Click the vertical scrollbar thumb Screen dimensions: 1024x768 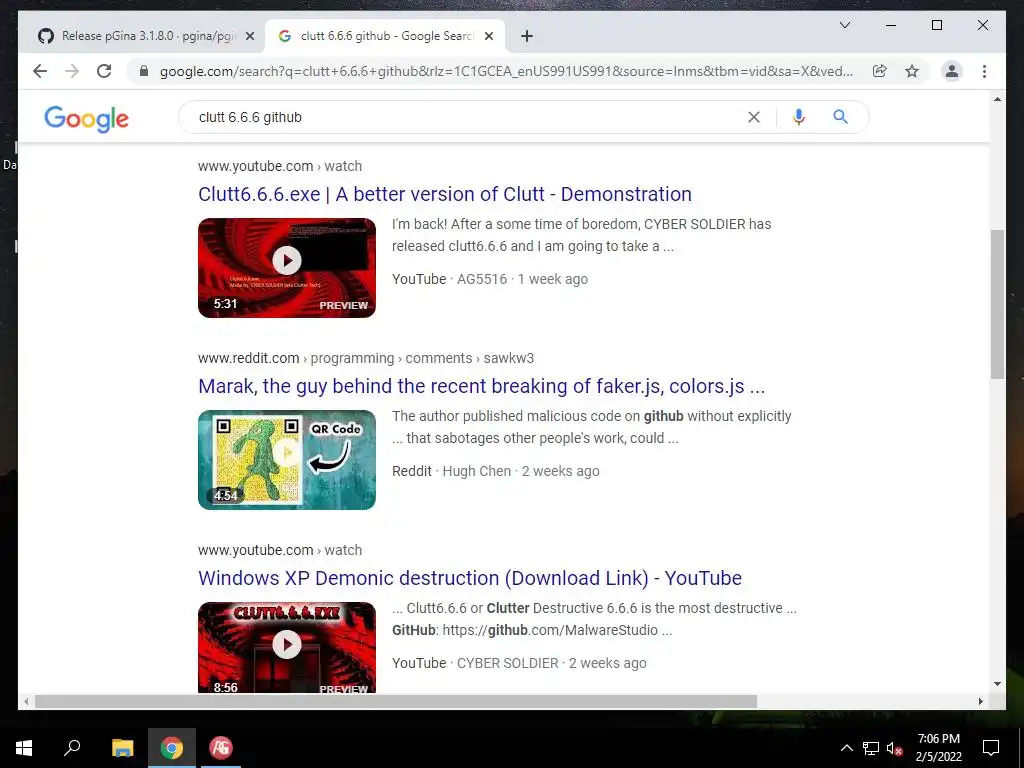point(997,304)
